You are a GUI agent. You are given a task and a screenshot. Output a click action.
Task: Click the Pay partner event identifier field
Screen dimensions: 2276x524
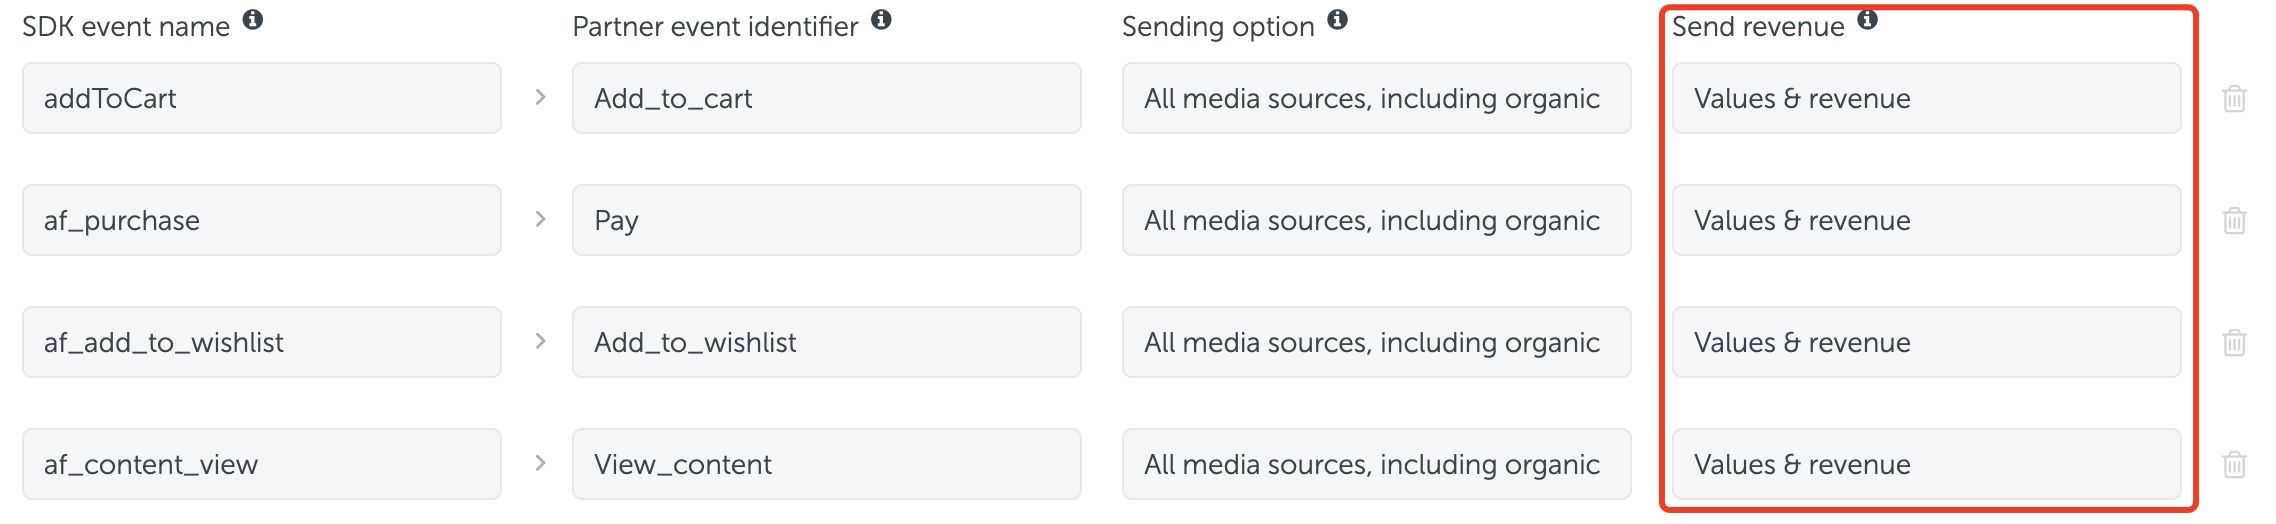(826, 220)
